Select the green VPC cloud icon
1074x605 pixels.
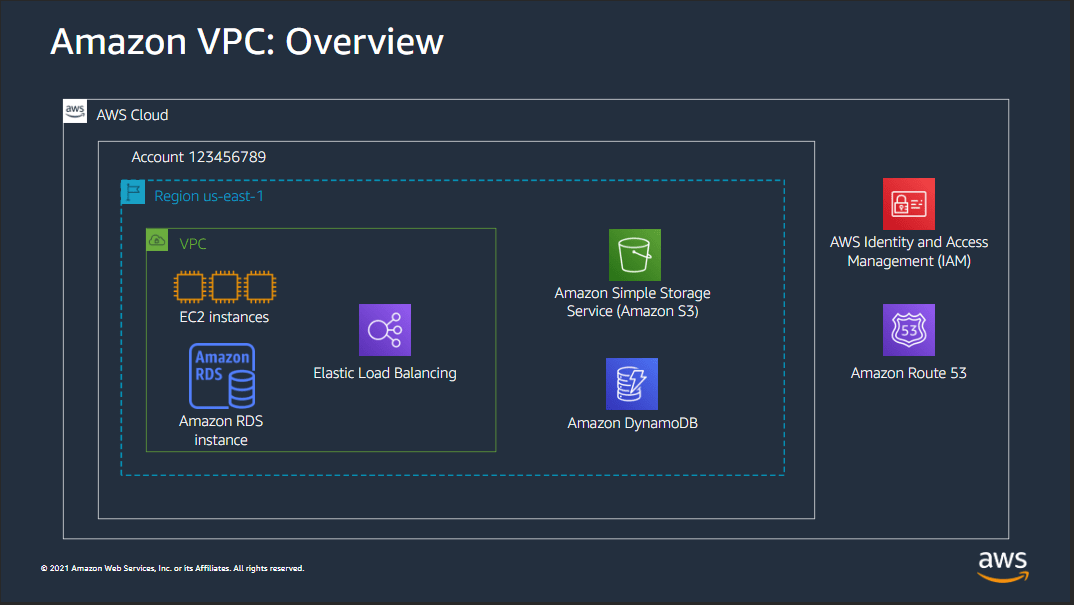tap(157, 240)
